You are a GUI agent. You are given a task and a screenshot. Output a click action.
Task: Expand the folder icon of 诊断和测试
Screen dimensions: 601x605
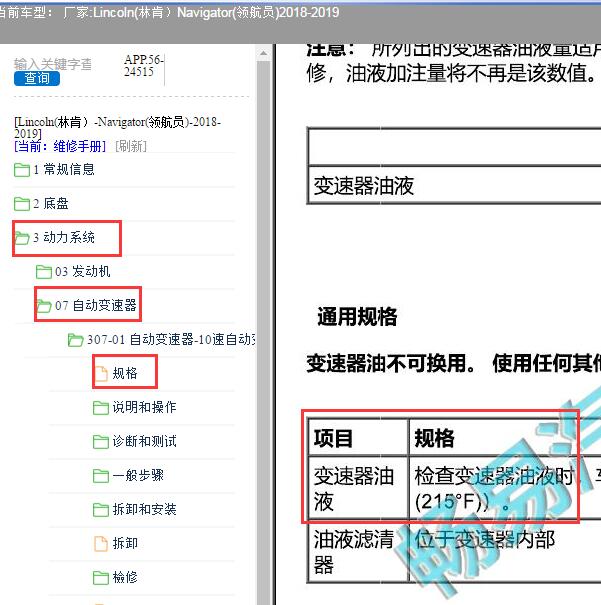click(x=101, y=442)
